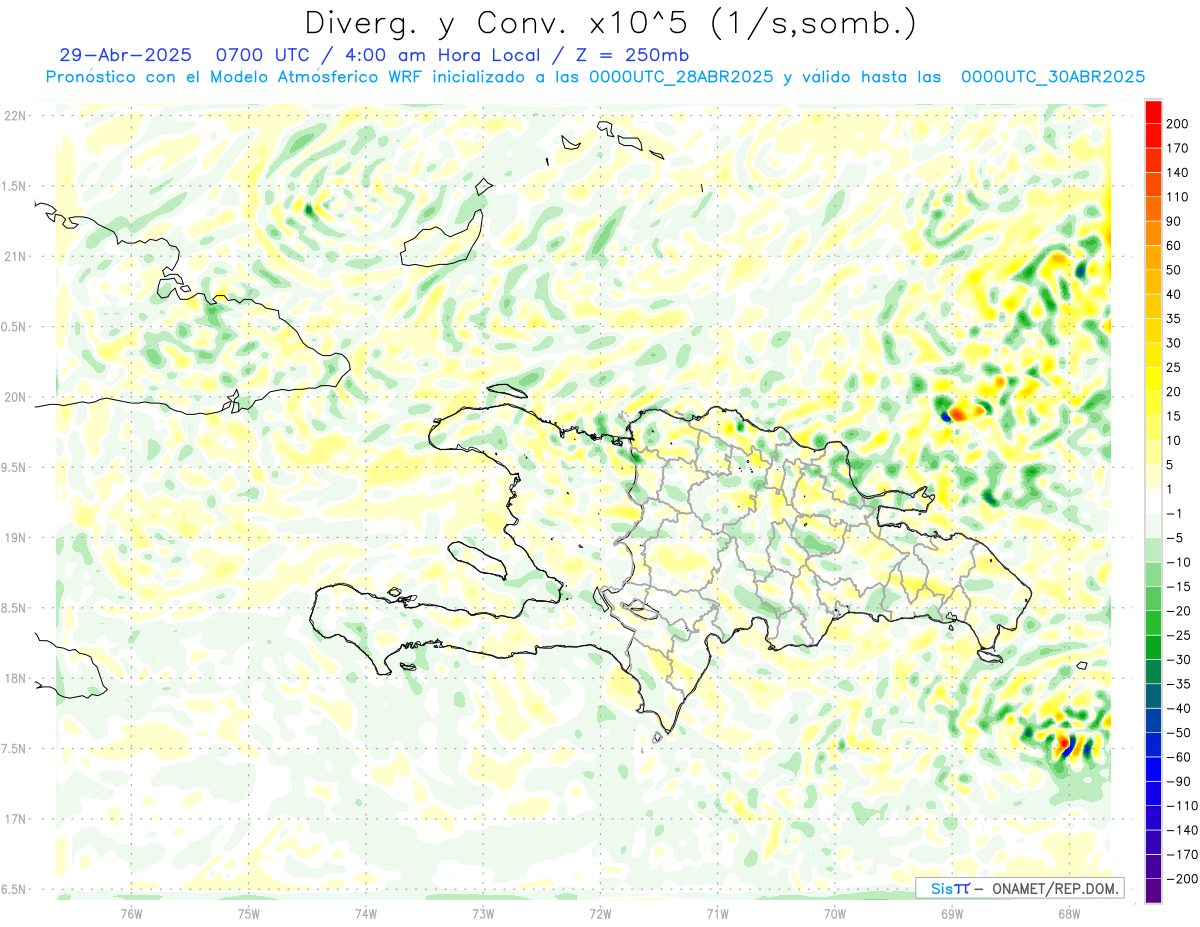Click the '72W' longitude label
Image resolution: width=1200 pixels, height=927 pixels.
click(600, 913)
